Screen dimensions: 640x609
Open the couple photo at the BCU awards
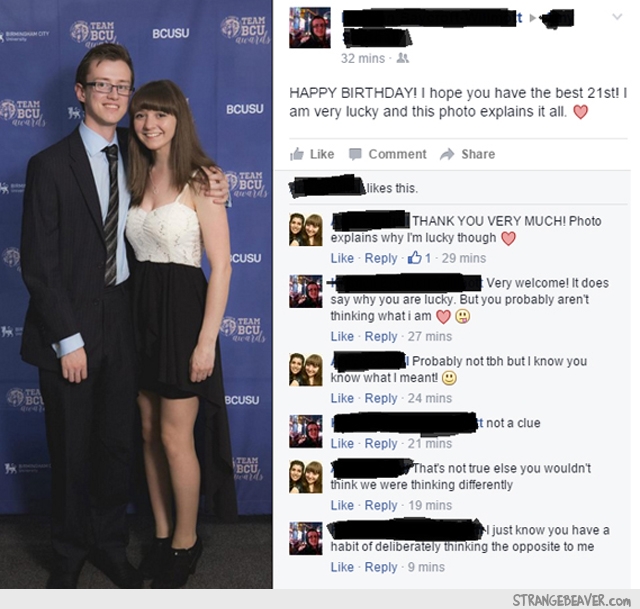coord(136,294)
